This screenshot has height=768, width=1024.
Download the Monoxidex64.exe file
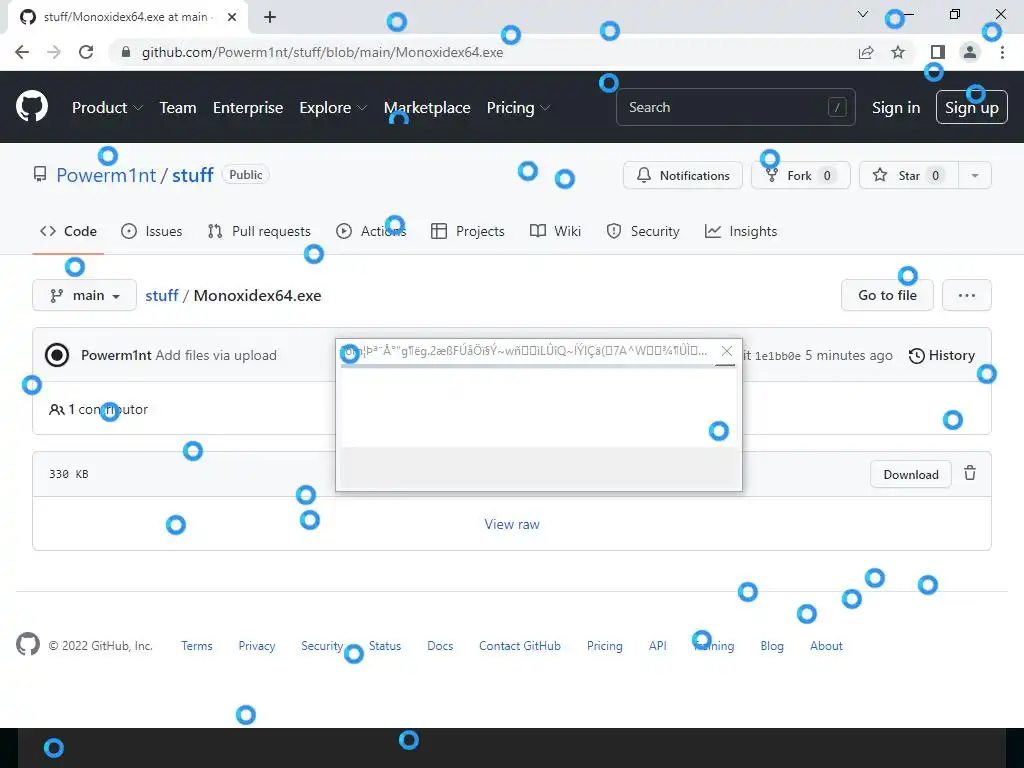[910, 475]
